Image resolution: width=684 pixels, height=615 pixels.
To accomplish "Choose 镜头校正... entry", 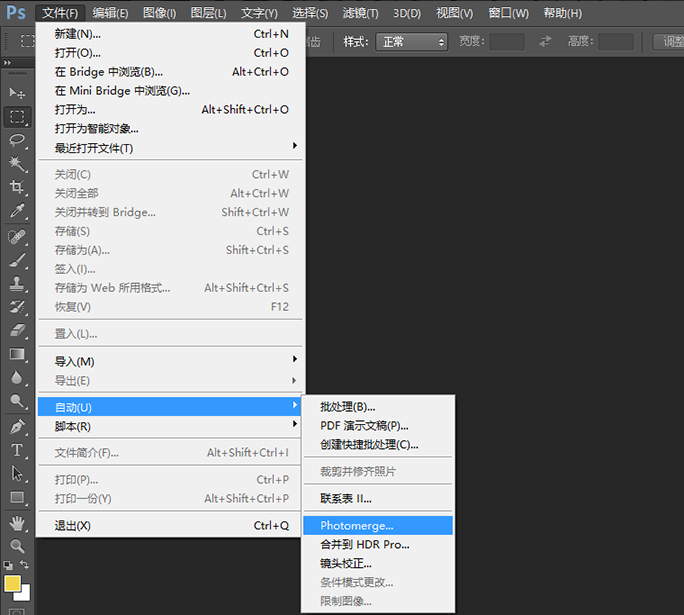I will (378, 564).
